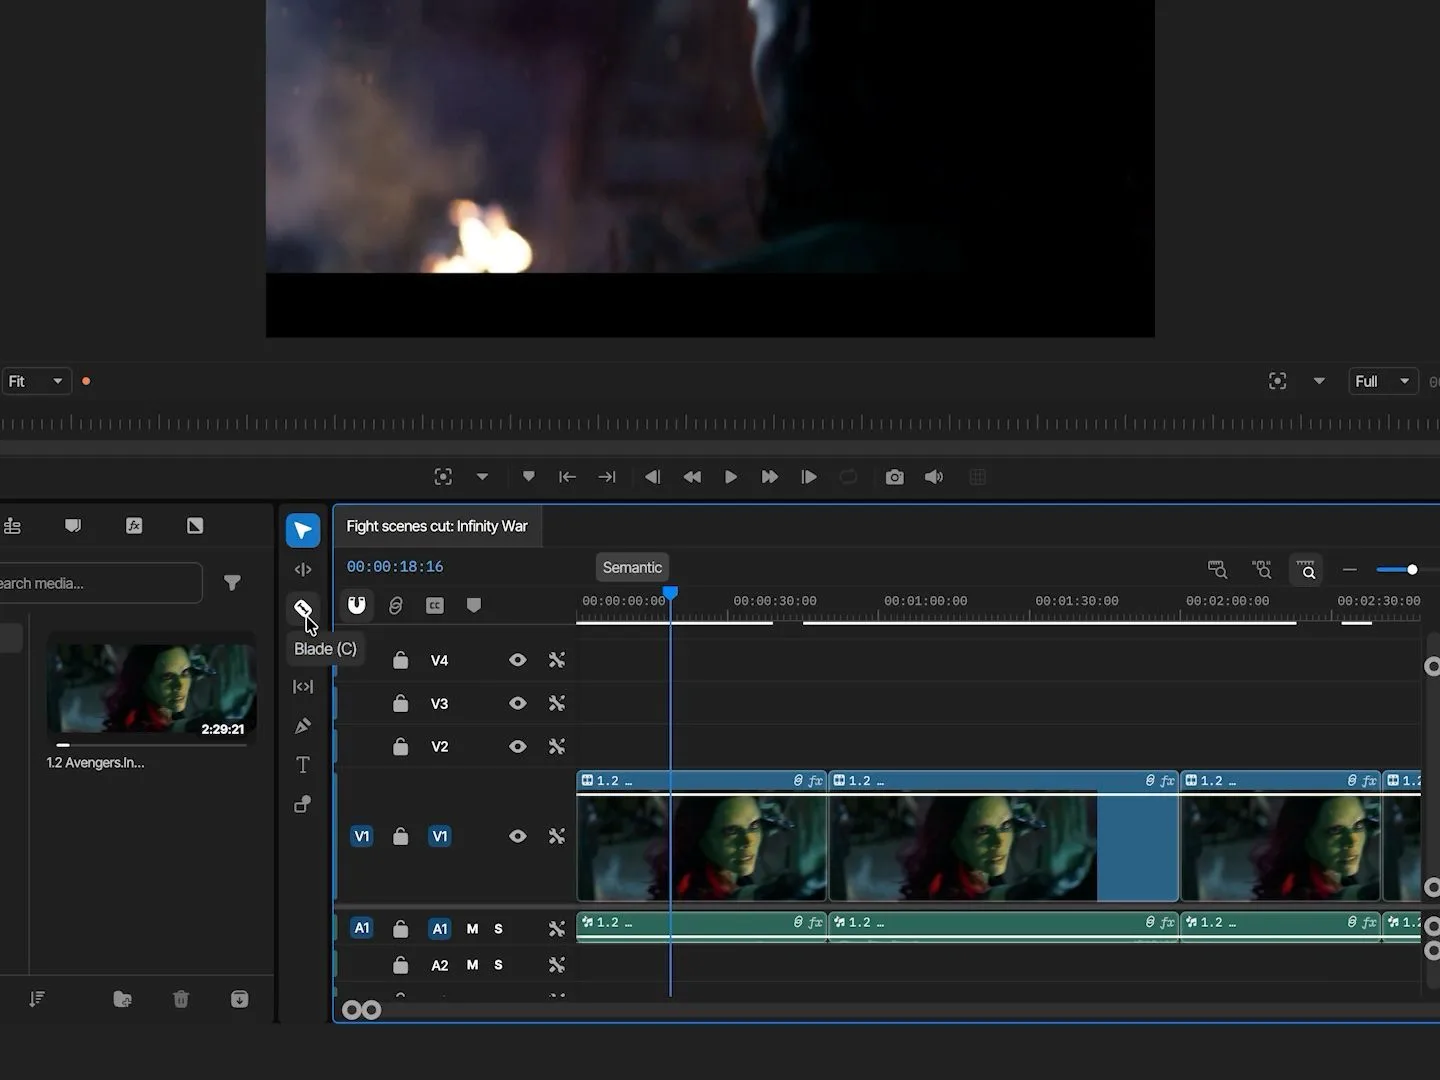Image resolution: width=1440 pixels, height=1080 pixels.
Task: Open the Full playback resolution dropdown
Action: [x=1383, y=381]
